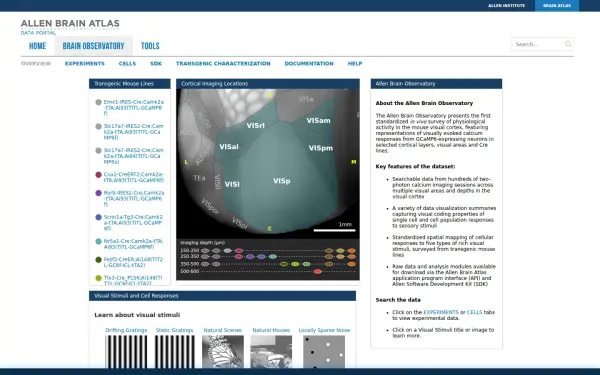Select rightmost orange marker in 150-250 depth row
600x375 pixels.
click(x=352, y=251)
